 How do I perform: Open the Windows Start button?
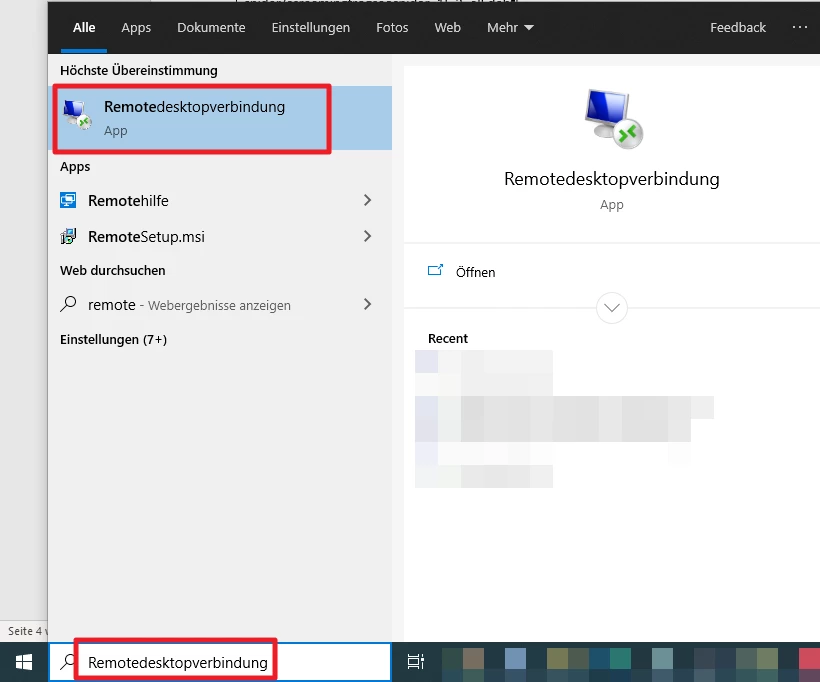coord(23,662)
